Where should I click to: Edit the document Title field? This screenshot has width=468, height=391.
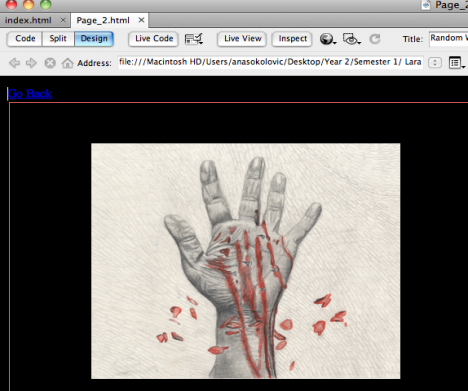[448, 38]
